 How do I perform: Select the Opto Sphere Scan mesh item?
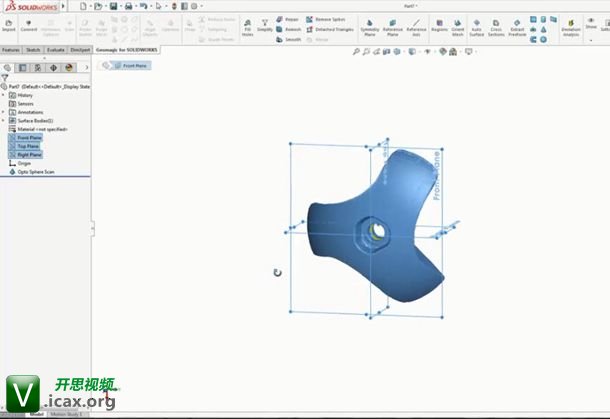[x=32, y=172]
